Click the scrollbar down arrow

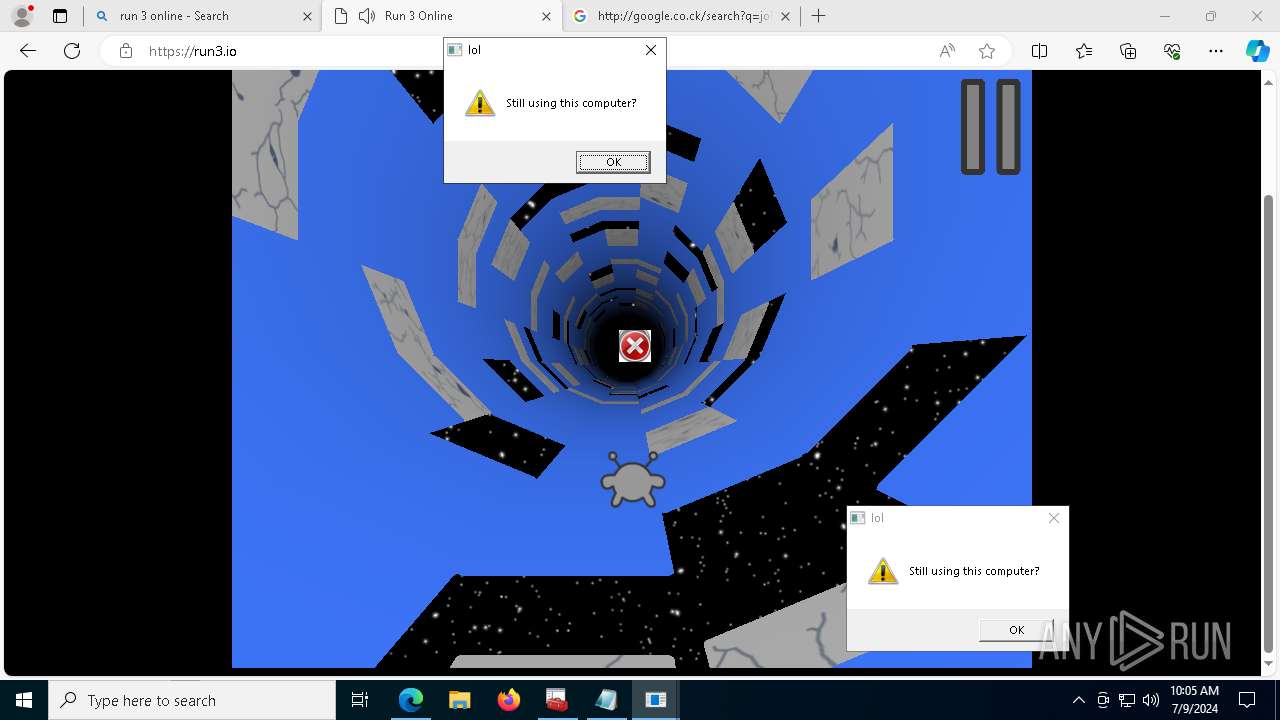pyautogui.click(x=1269, y=664)
